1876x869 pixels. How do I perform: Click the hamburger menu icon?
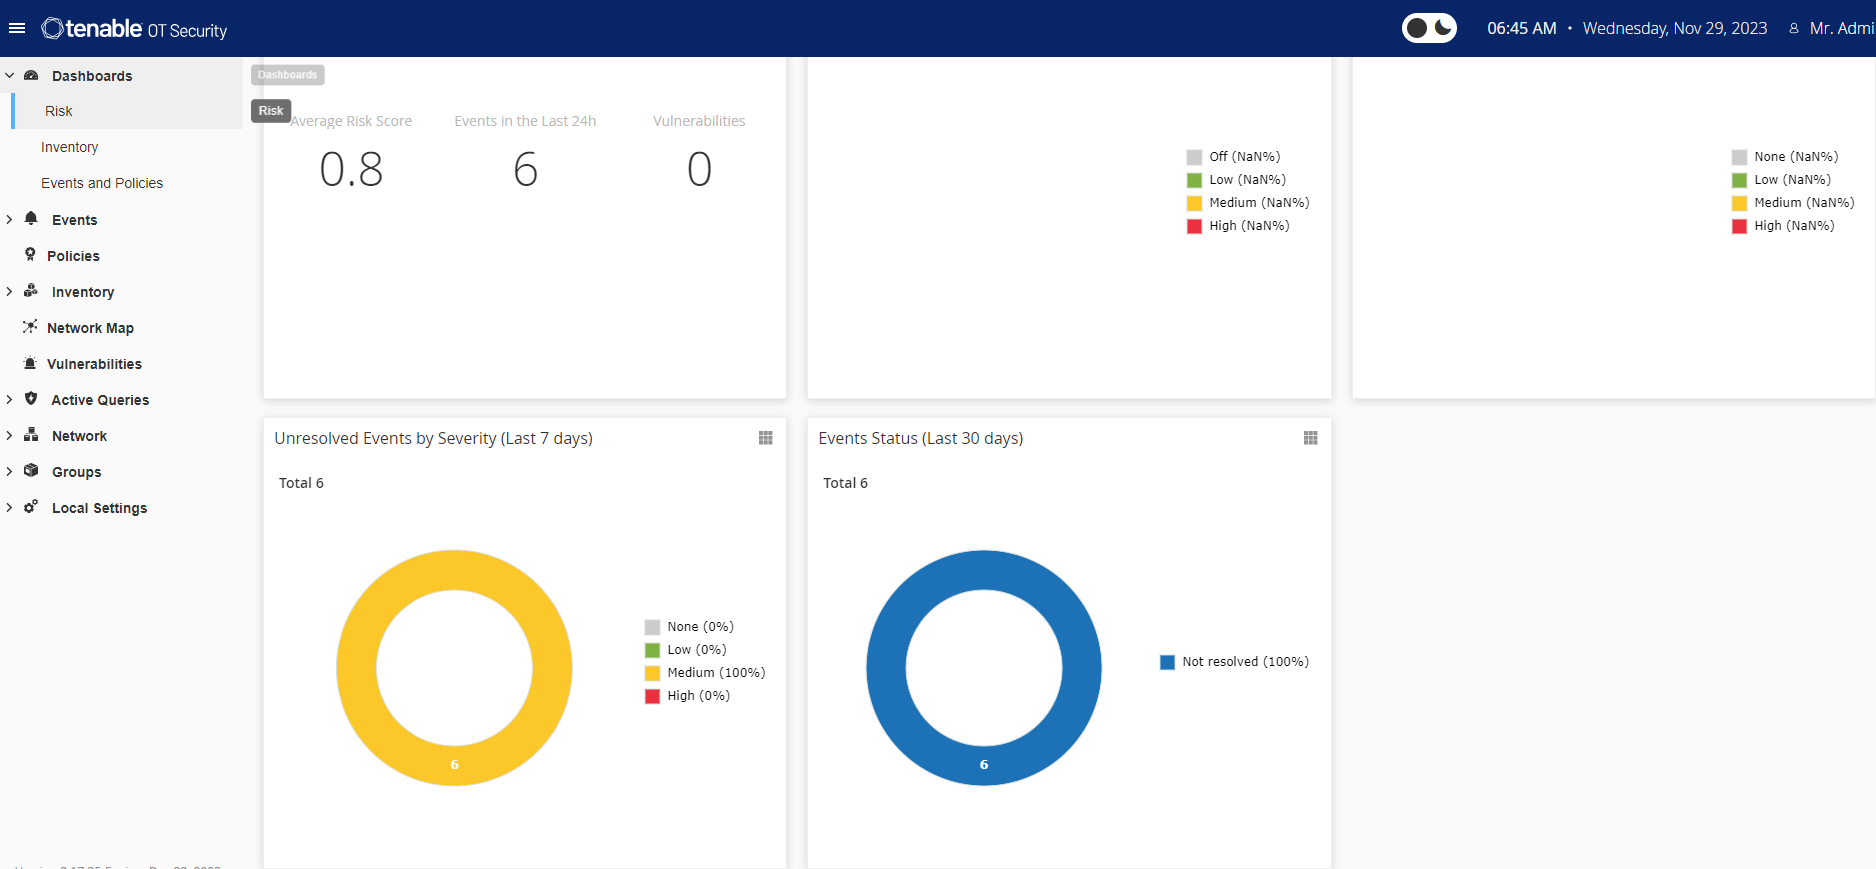(x=16, y=28)
